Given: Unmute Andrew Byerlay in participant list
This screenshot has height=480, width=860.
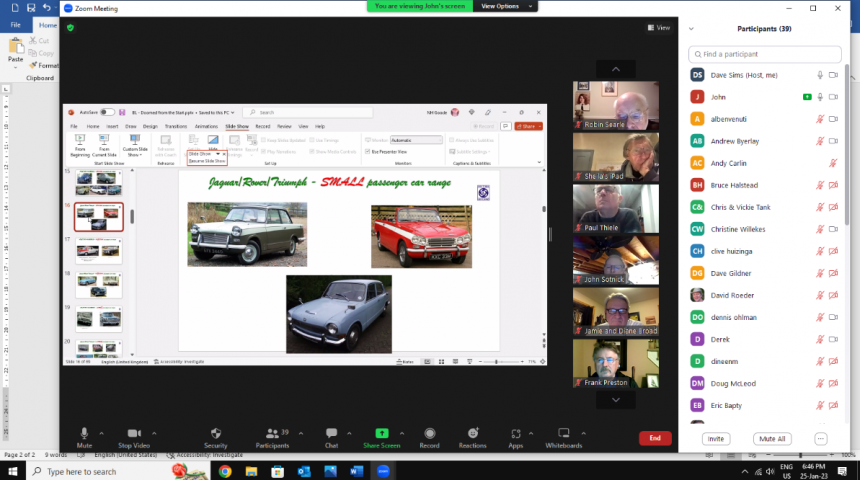Looking at the screenshot, I should pyautogui.click(x=820, y=141).
